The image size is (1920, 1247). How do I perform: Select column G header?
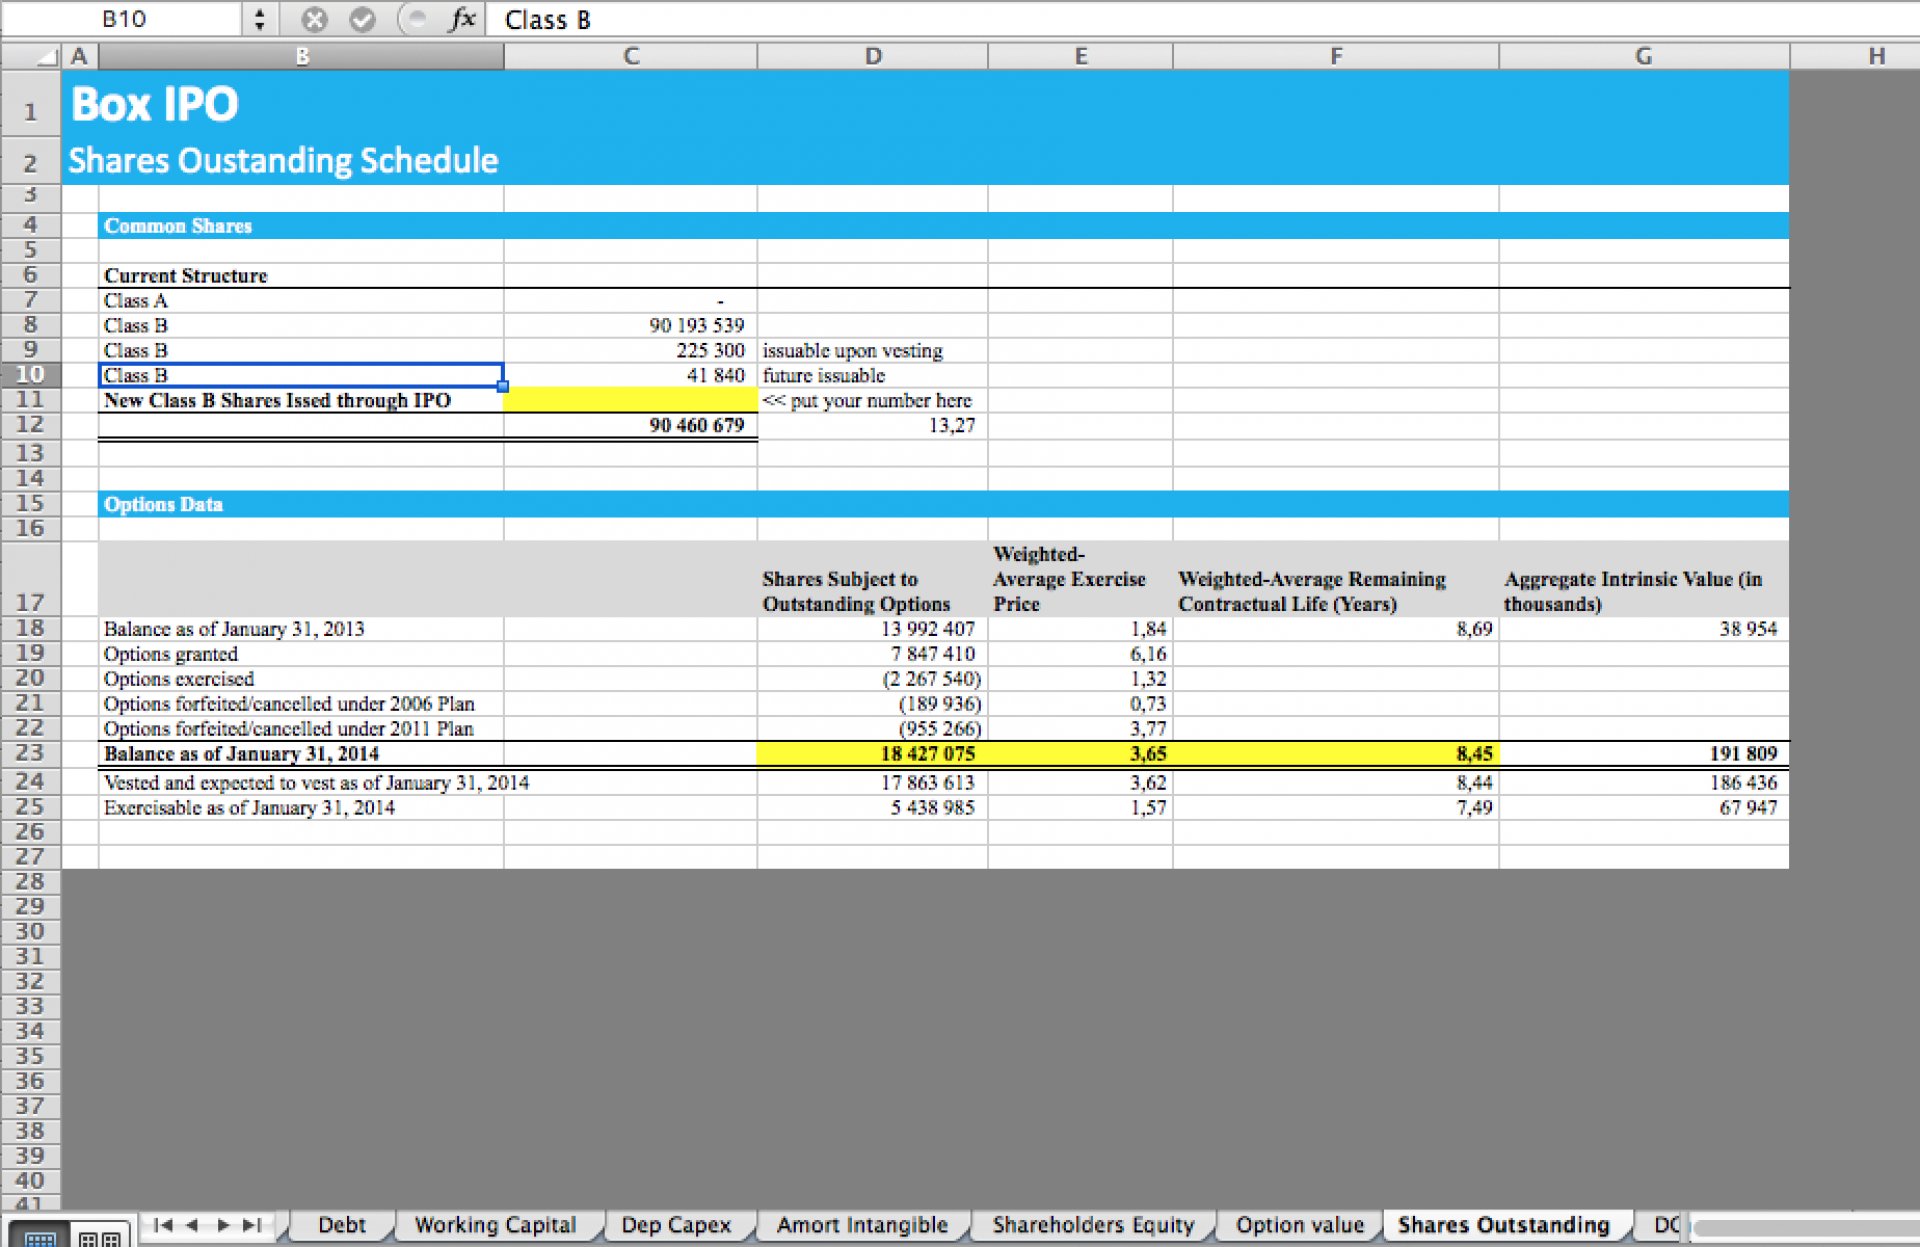pos(1644,57)
